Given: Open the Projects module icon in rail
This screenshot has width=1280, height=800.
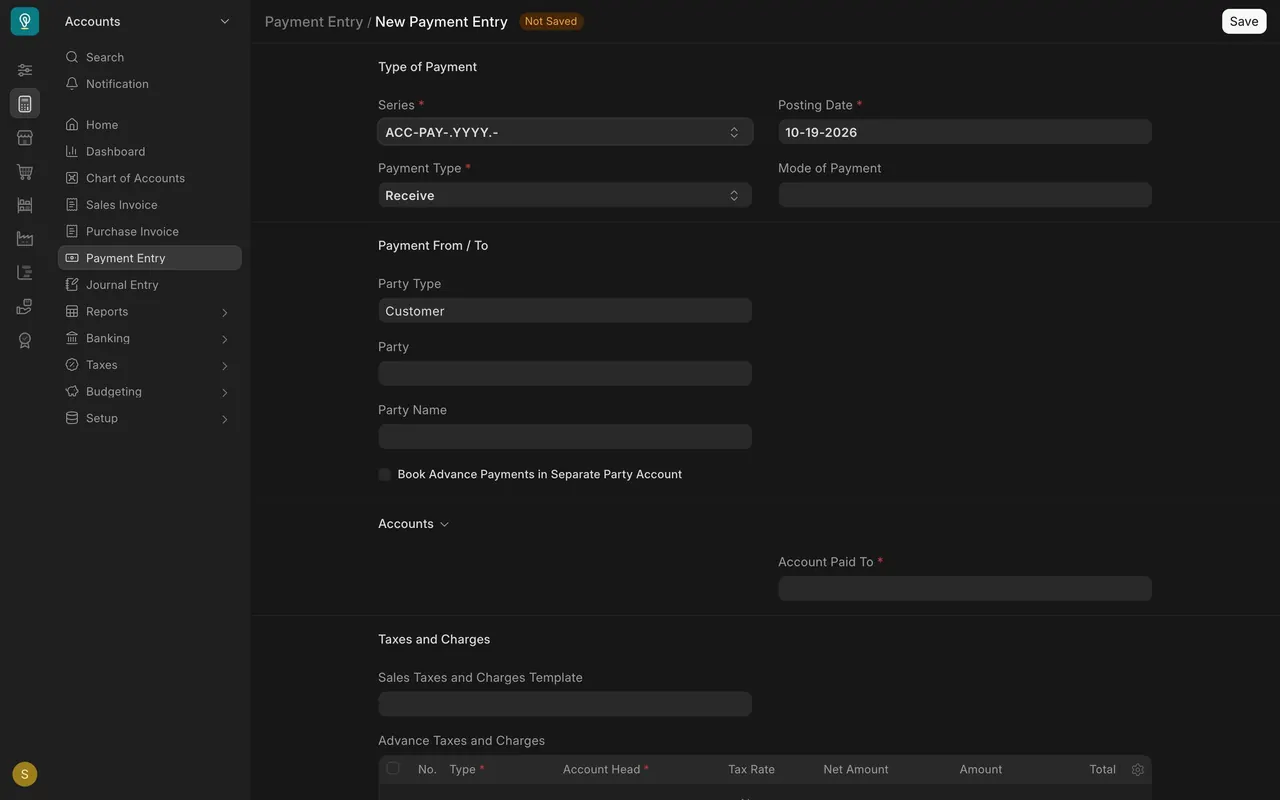Looking at the screenshot, I should 25,273.
